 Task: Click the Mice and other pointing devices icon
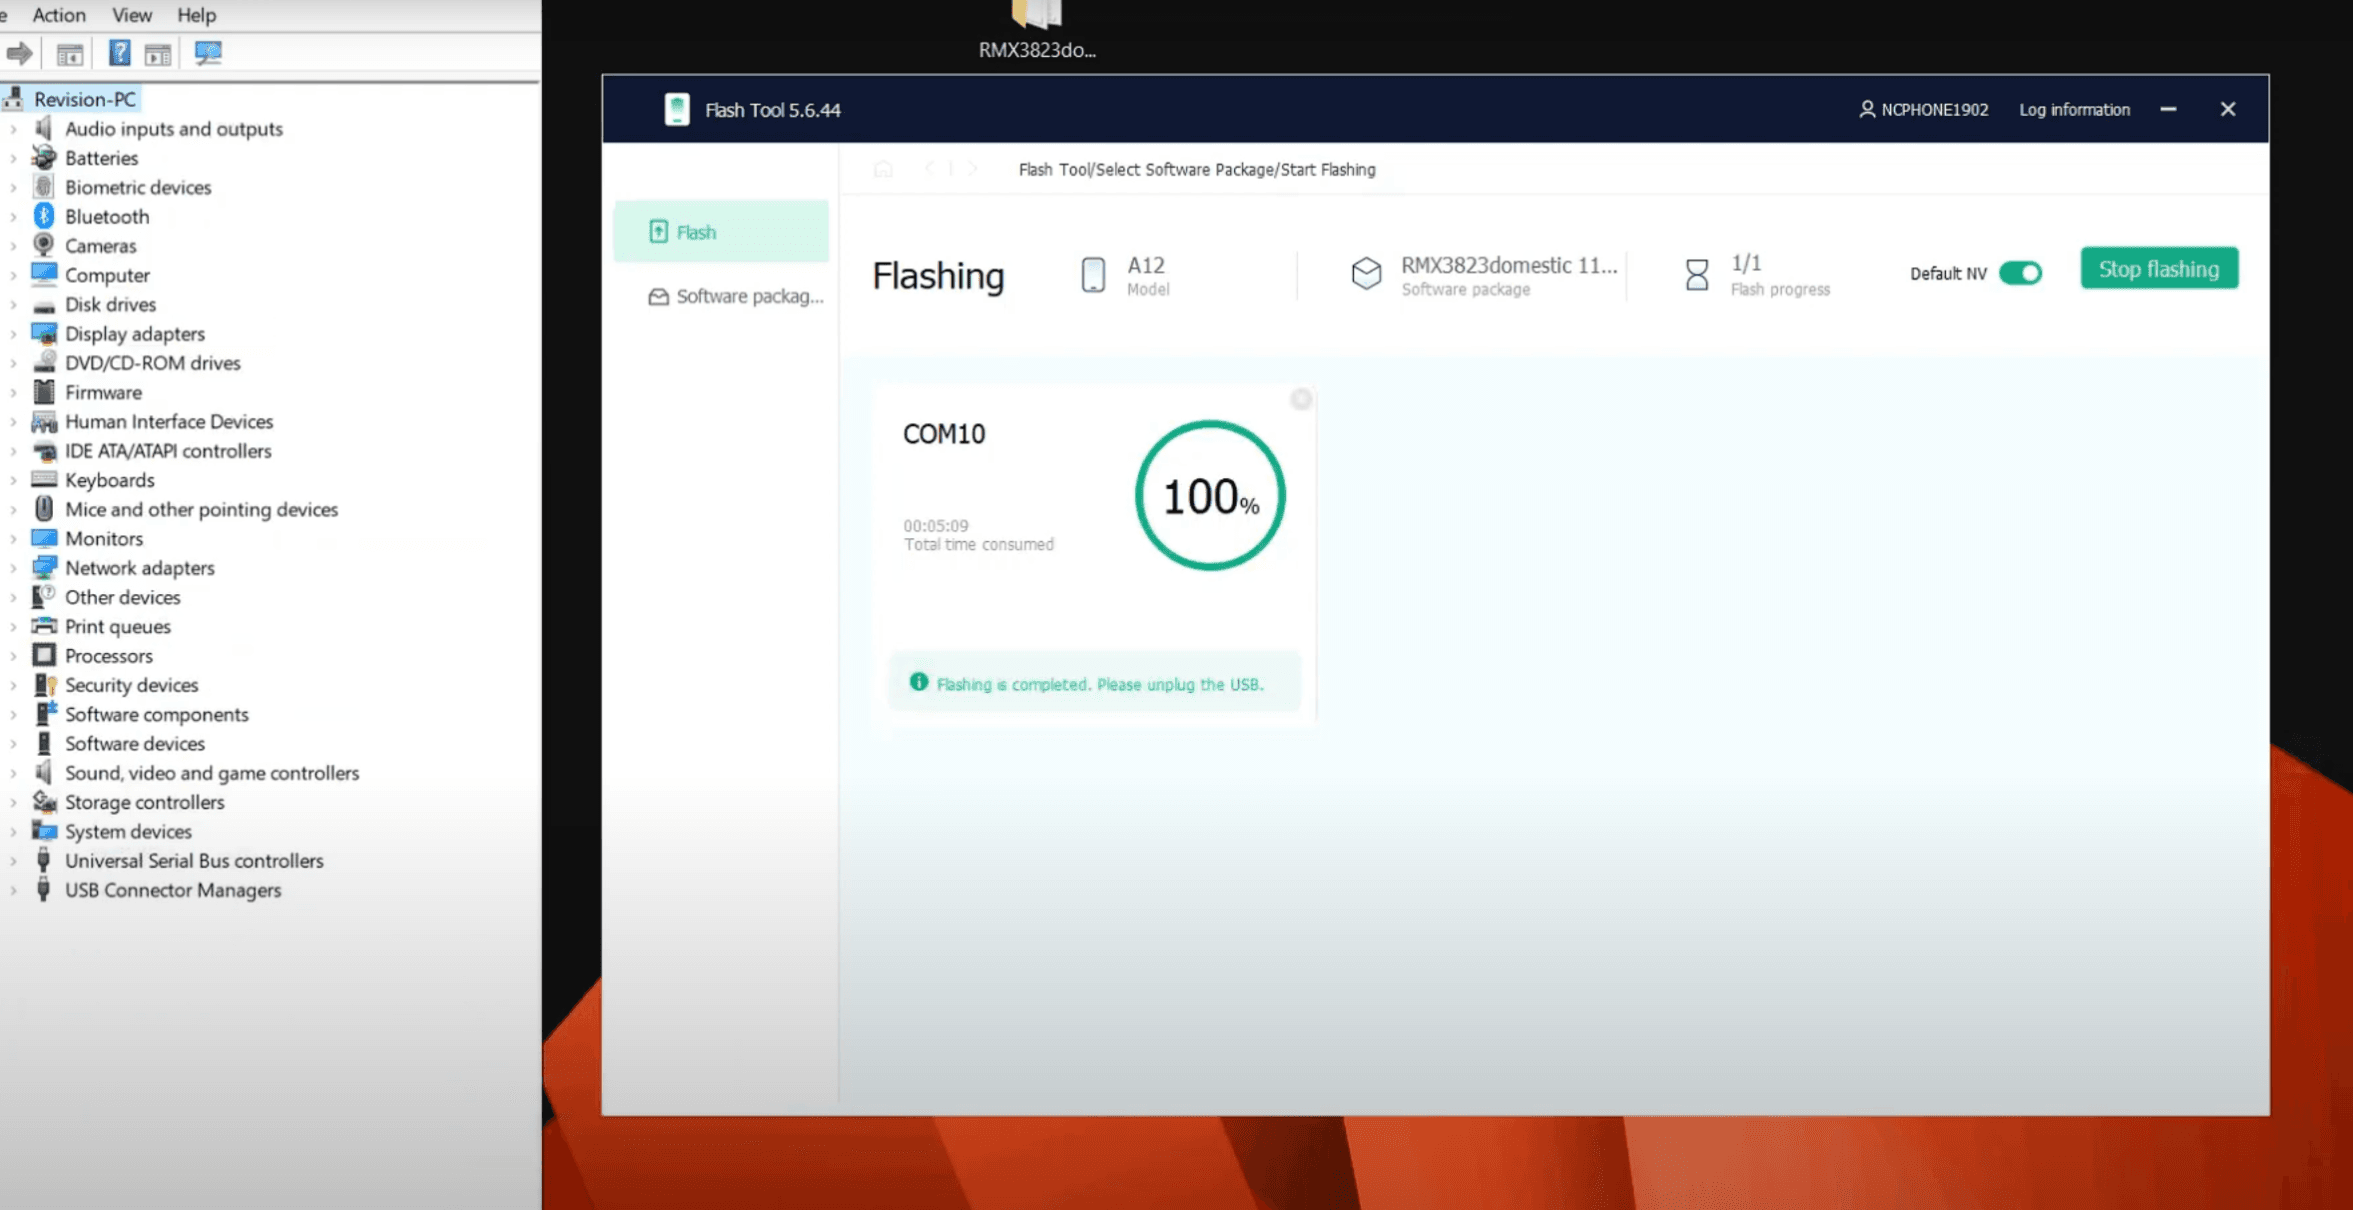coord(43,508)
